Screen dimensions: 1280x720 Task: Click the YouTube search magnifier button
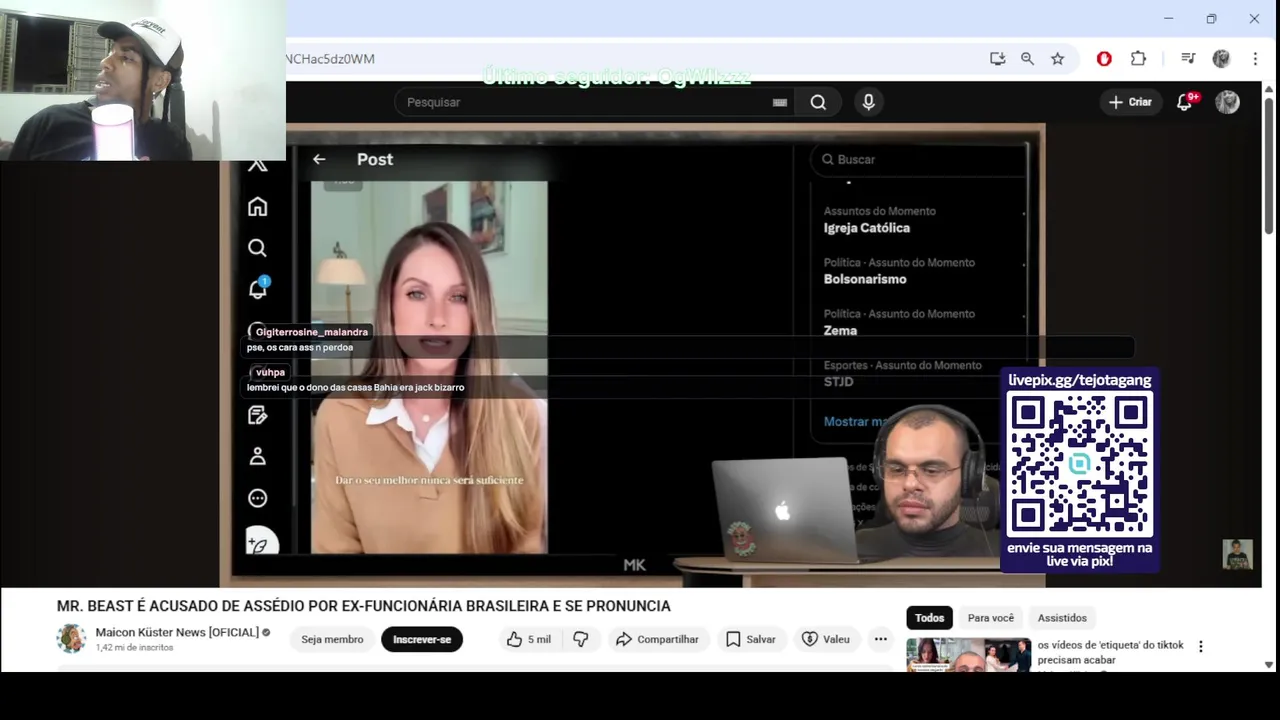pyautogui.click(x=818, y=102)
